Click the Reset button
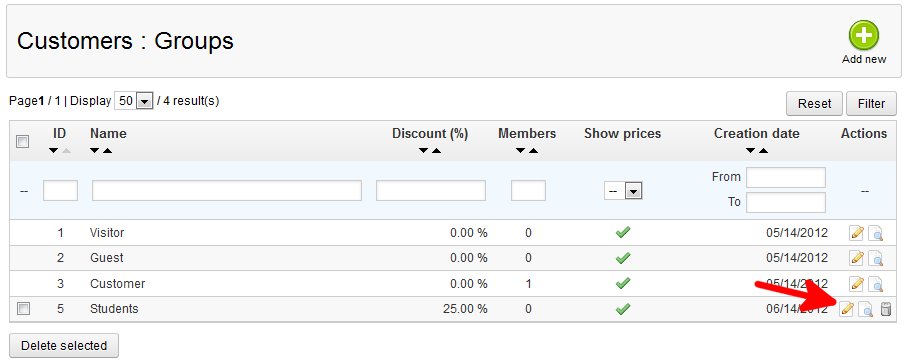Image resolution: width=909 pixels, height=364 pixels. pos(815,104)
